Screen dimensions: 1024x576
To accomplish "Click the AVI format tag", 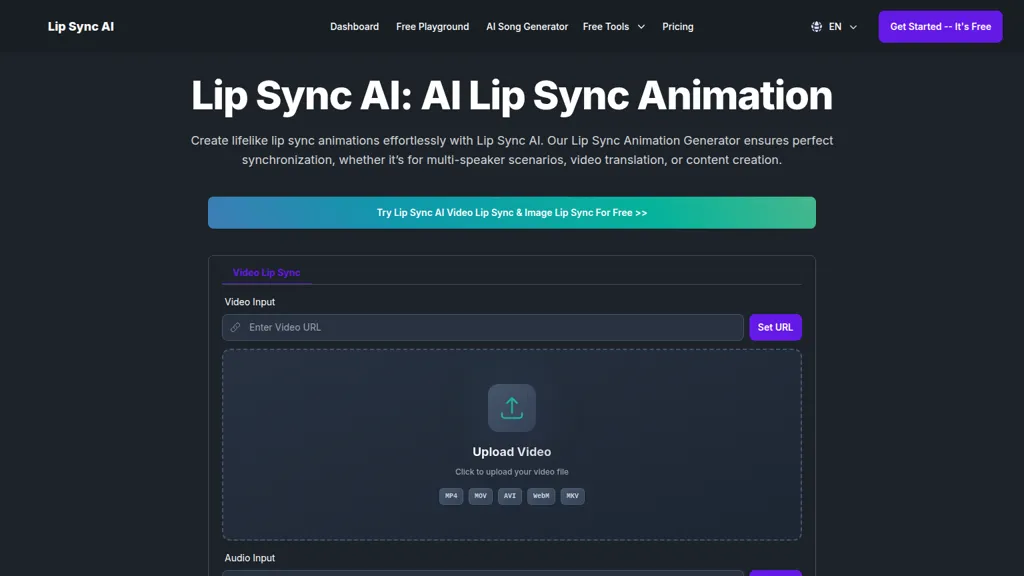I will pyautogui.click(x=509, y=496).
